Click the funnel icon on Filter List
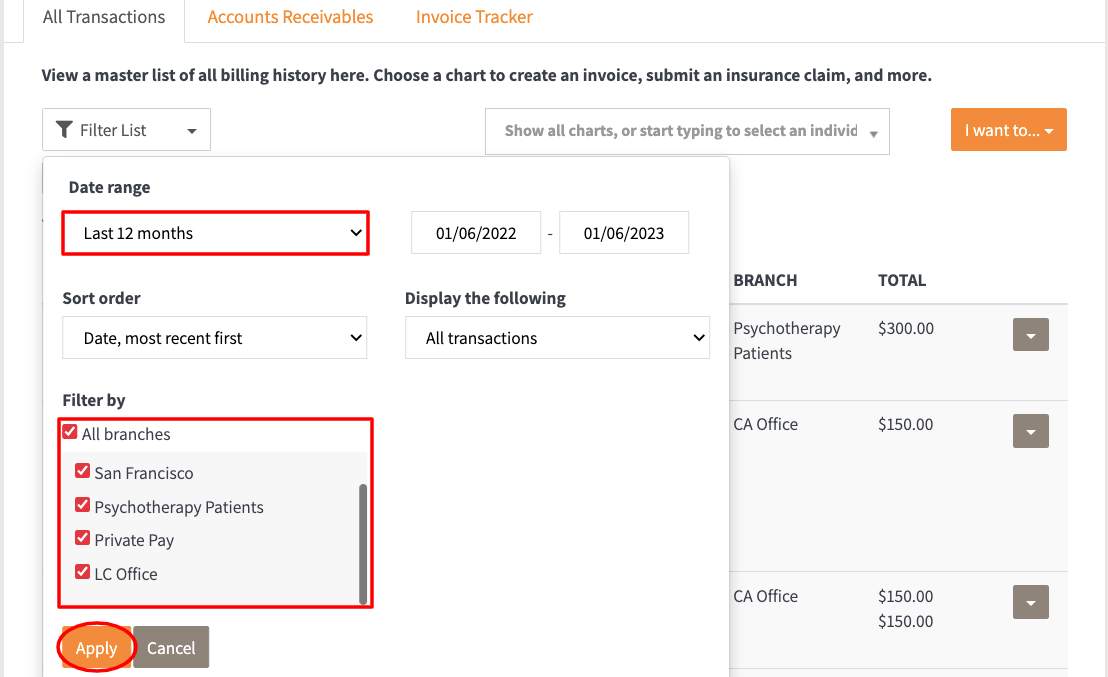This screenshot has height=677, width=1108. [64, 130]
